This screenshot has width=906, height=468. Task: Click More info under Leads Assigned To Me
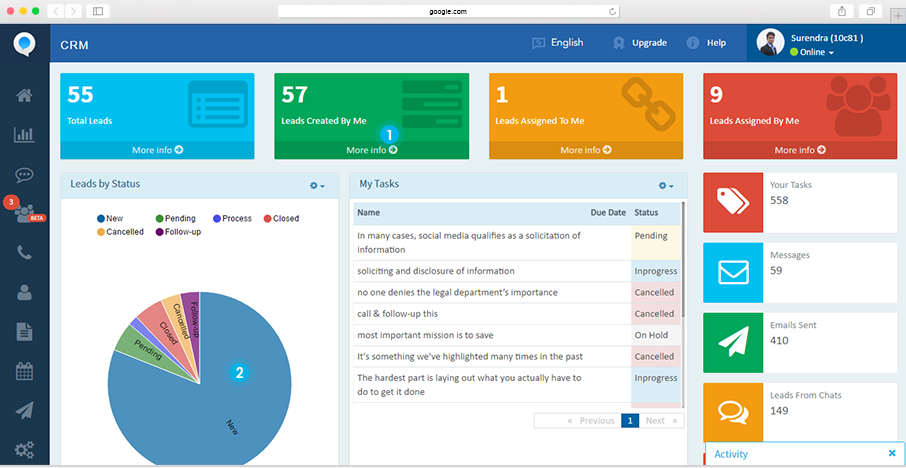click(586, 150)
